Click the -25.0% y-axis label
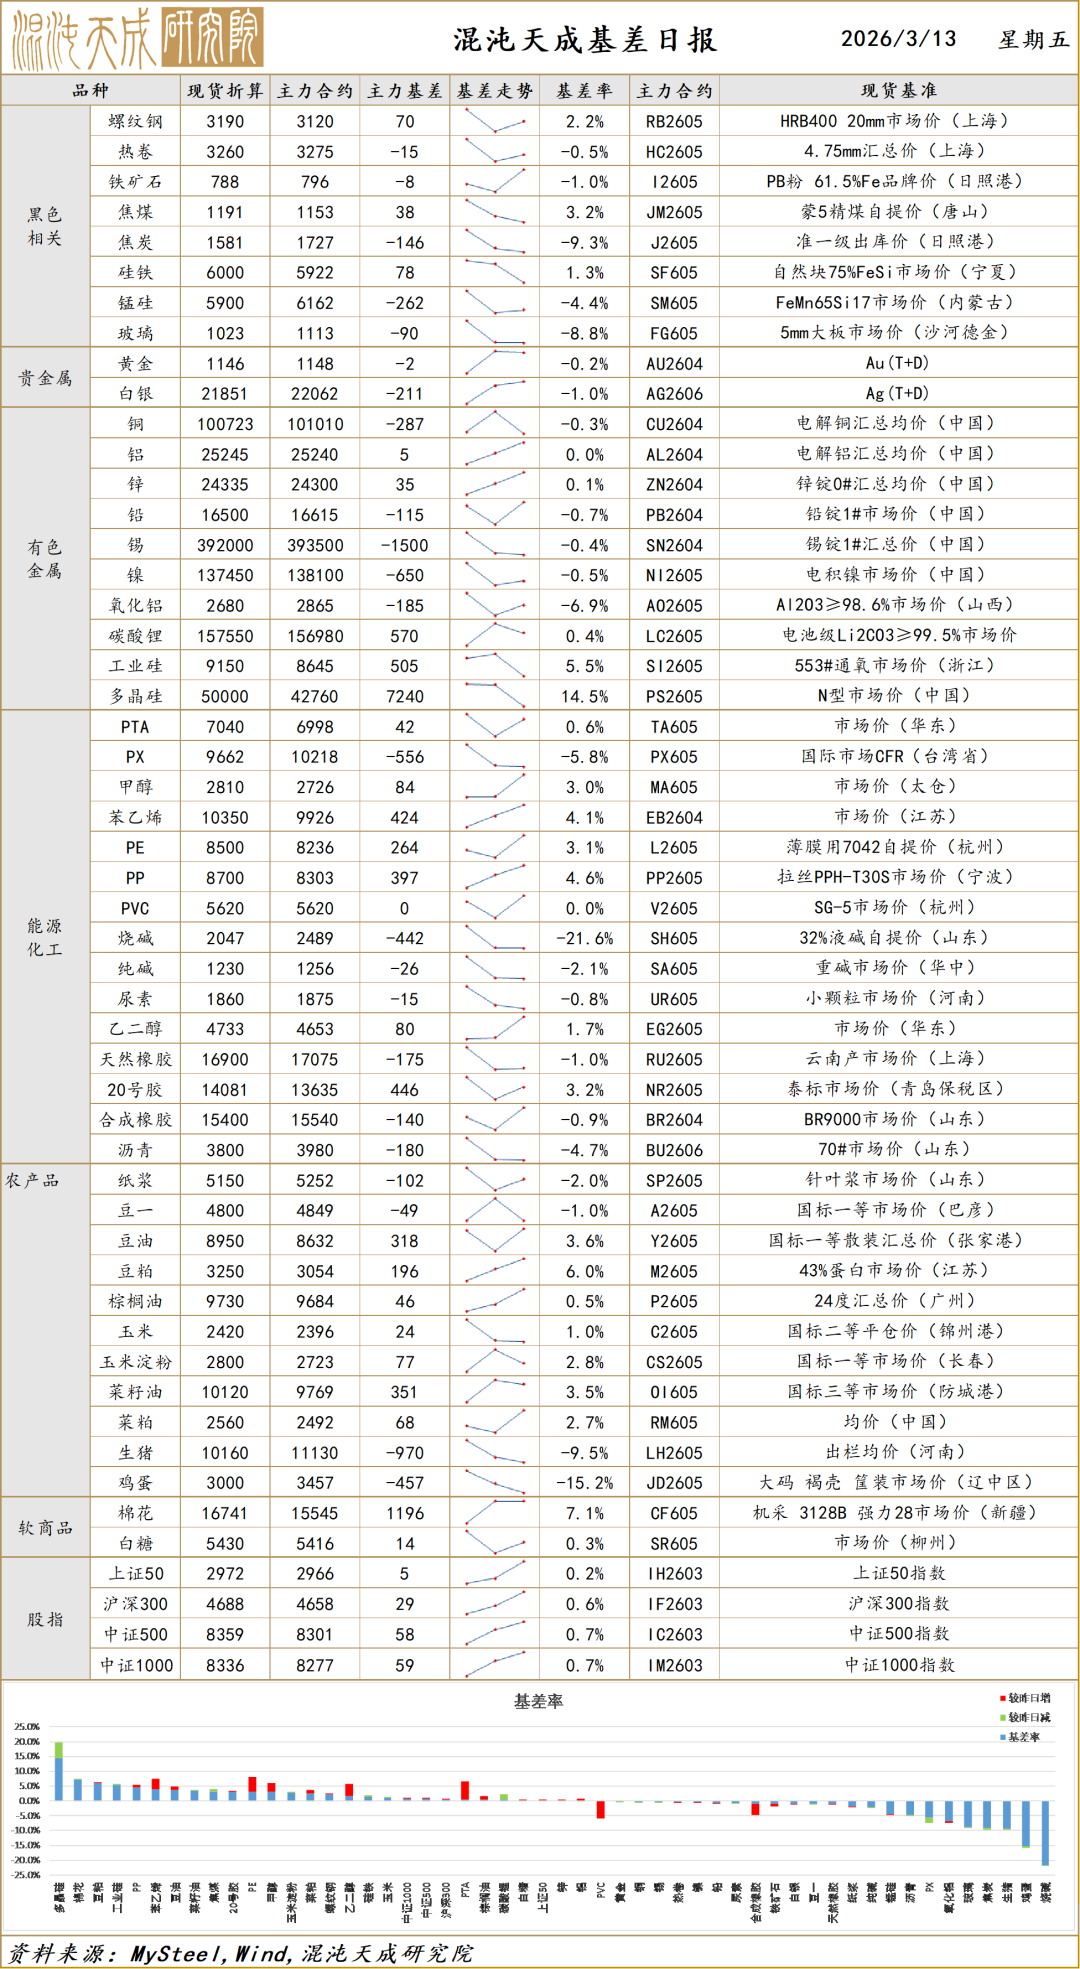 tap(26, 1875)
